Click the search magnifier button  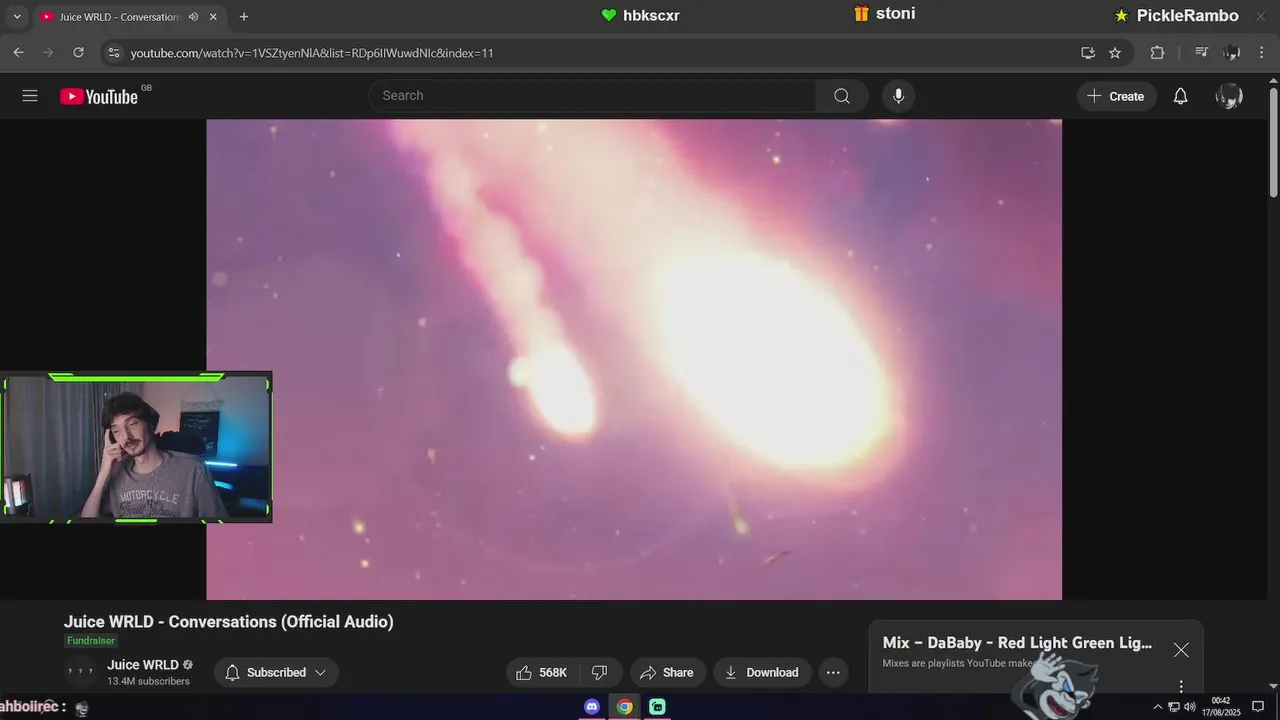842,96
